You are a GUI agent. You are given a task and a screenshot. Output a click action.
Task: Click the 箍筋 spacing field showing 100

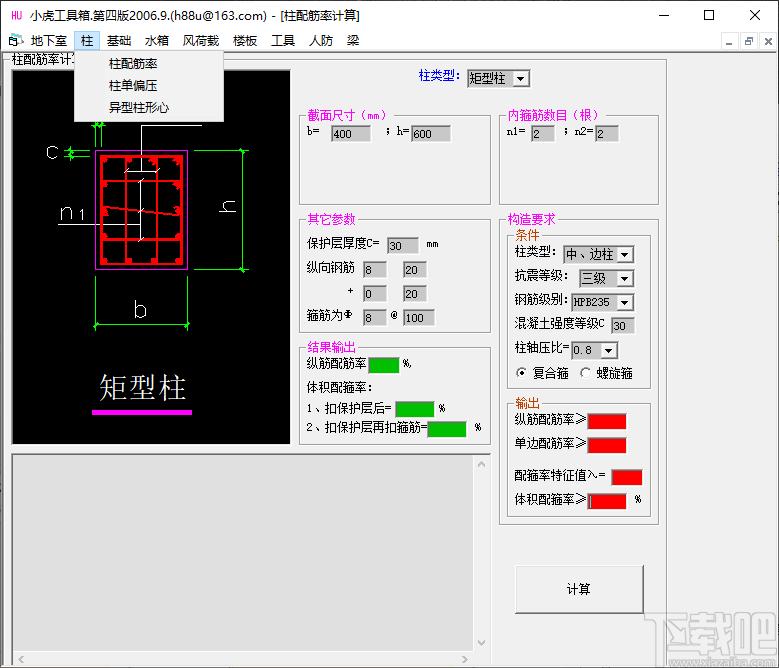[419, 317]
